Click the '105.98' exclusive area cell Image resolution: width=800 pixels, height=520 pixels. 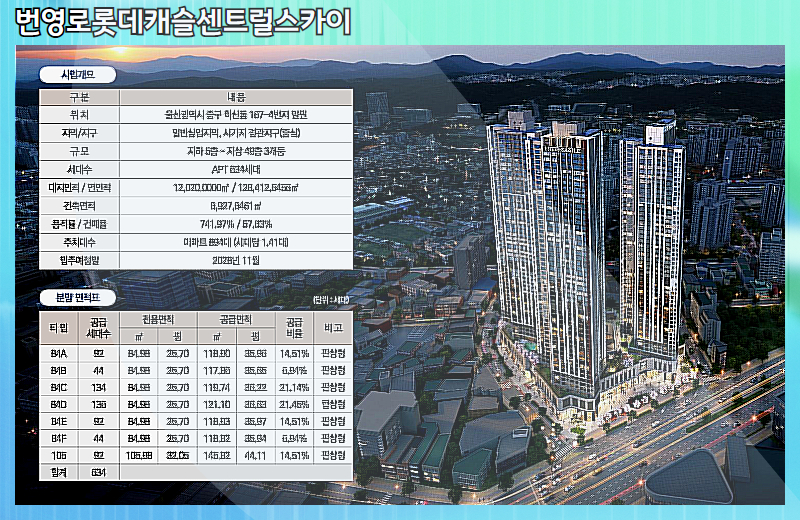point(139,455)
